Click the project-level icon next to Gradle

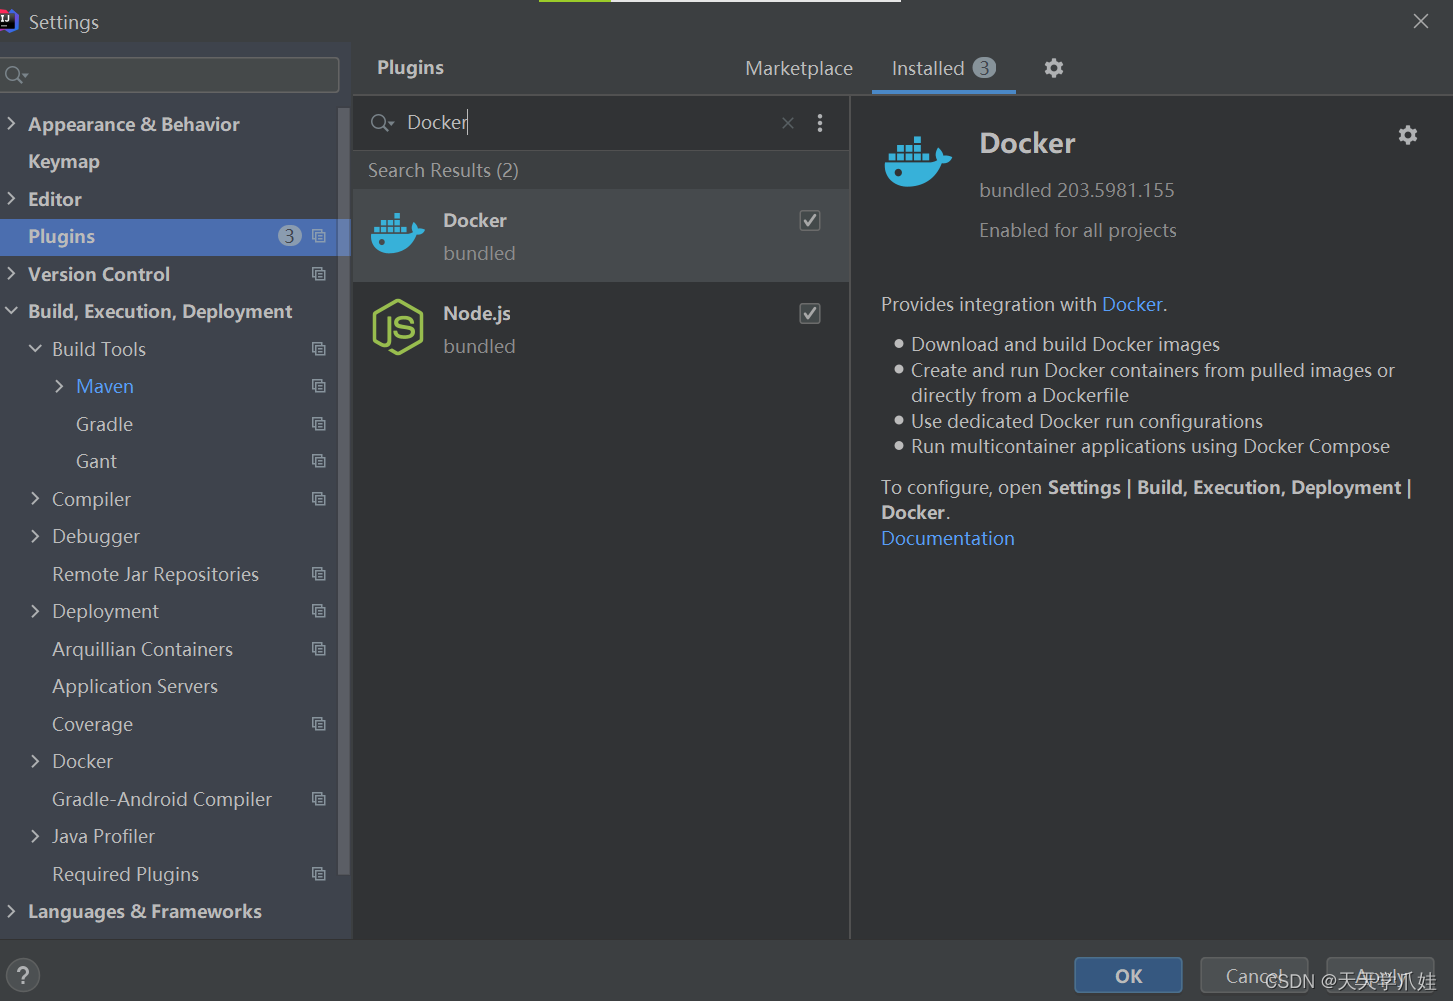319,424
